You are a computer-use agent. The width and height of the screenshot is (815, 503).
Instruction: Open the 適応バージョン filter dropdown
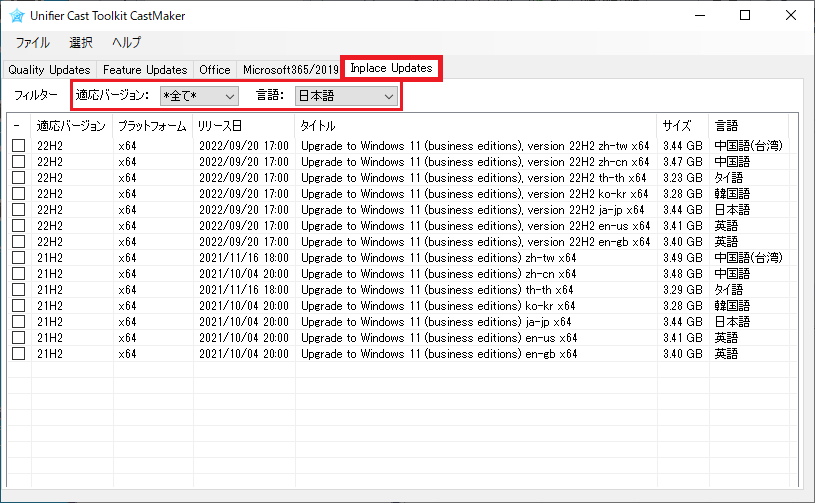[199, 96]
